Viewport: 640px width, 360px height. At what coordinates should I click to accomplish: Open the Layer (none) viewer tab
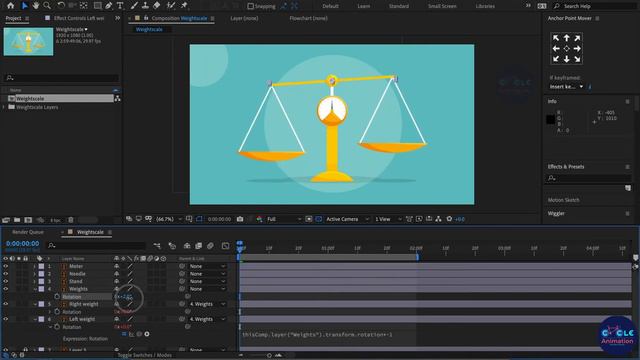[x=244, y=18]
